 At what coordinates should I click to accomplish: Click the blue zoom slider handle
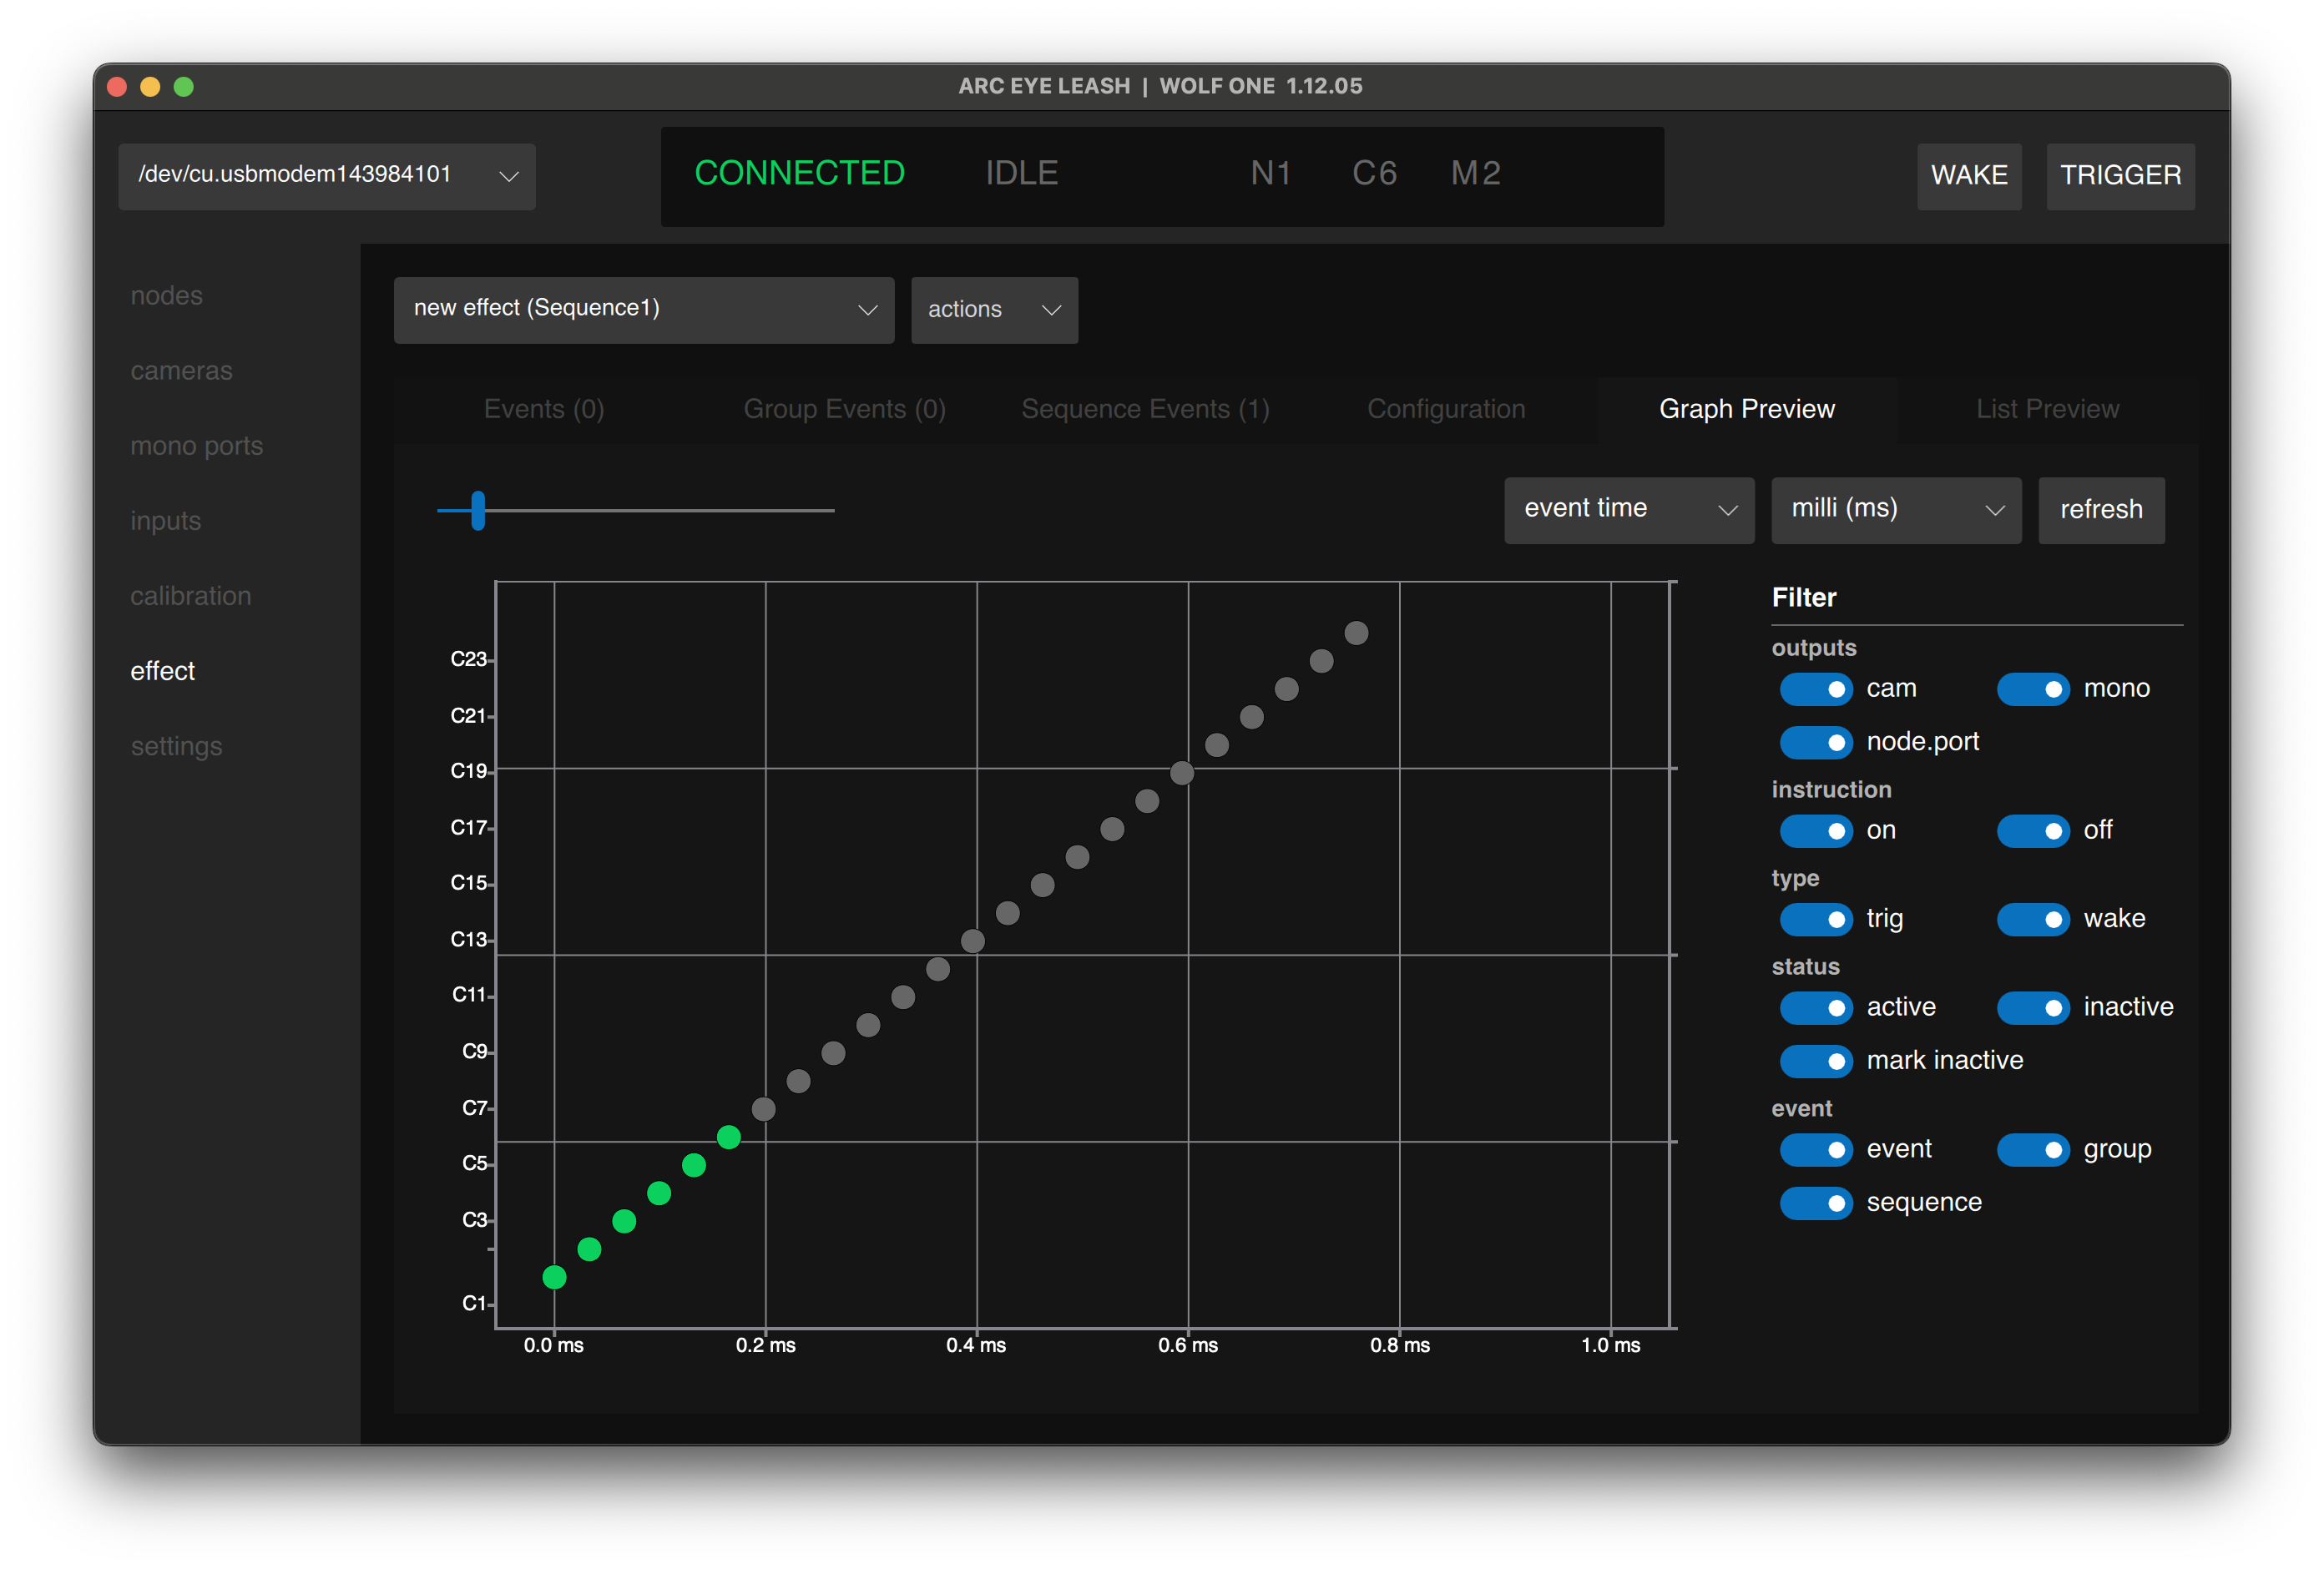click(x=478, y=510)
